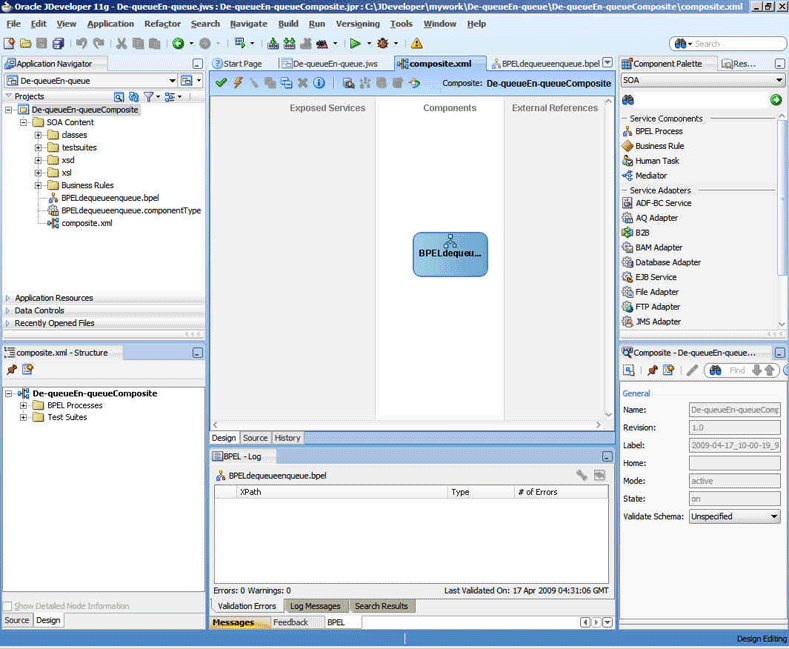Switch Structure panel to Source view

[17, 620]
